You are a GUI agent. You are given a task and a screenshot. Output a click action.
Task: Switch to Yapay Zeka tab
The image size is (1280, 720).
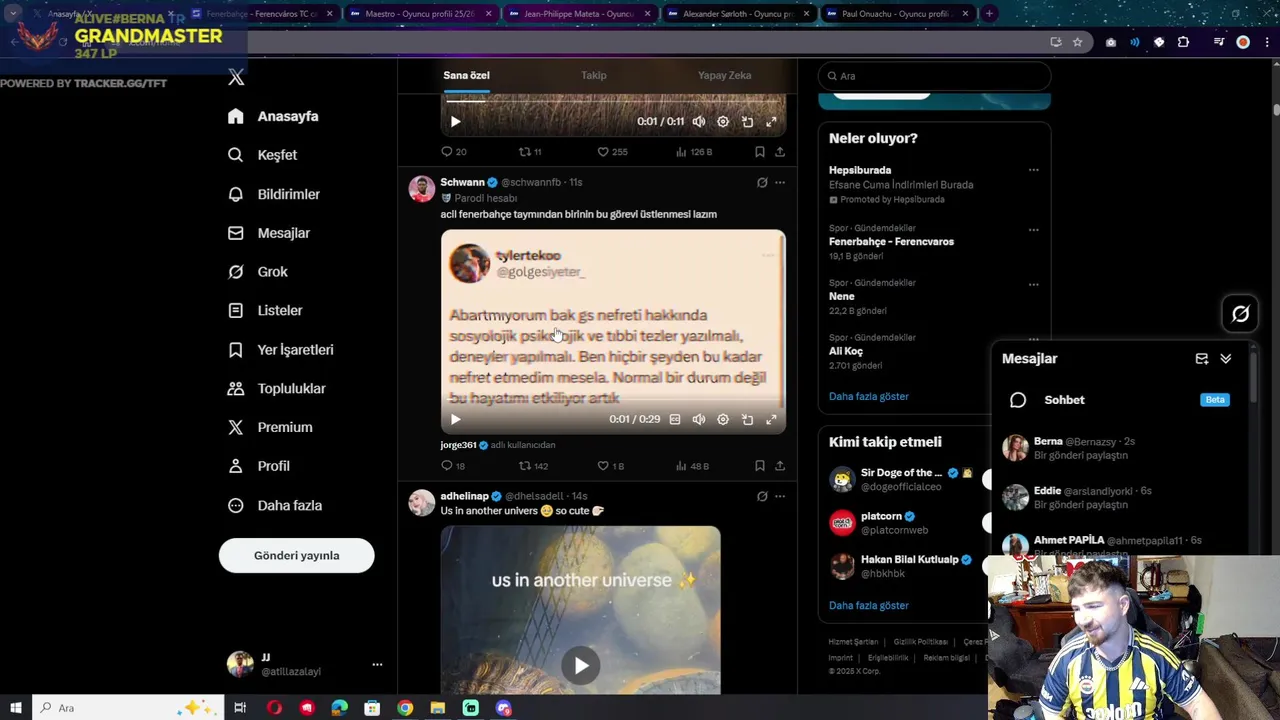[725, 75]
